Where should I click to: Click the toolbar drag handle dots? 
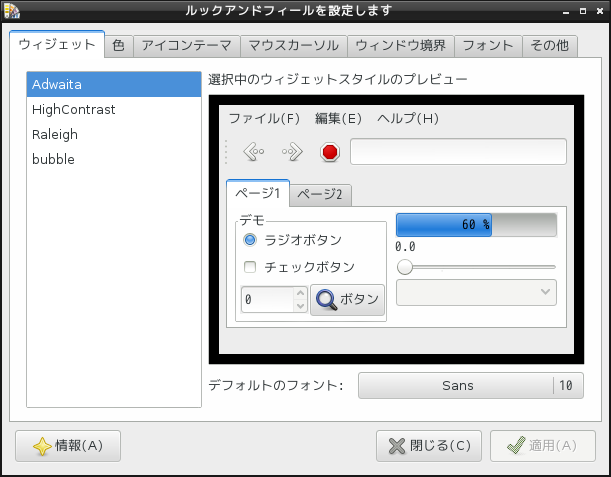(x=226, y=152)
